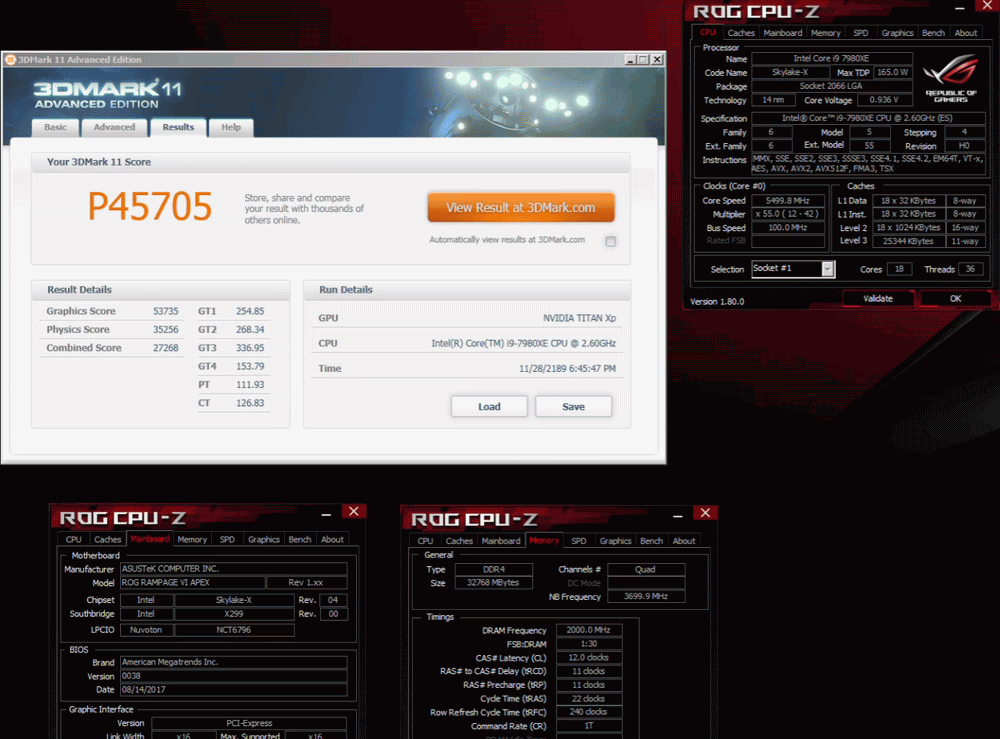The height and width of the screenshot is (739, 1000).
Task: Click the DRAM Frequency field 2000.0 MHz
Action: 589,630
